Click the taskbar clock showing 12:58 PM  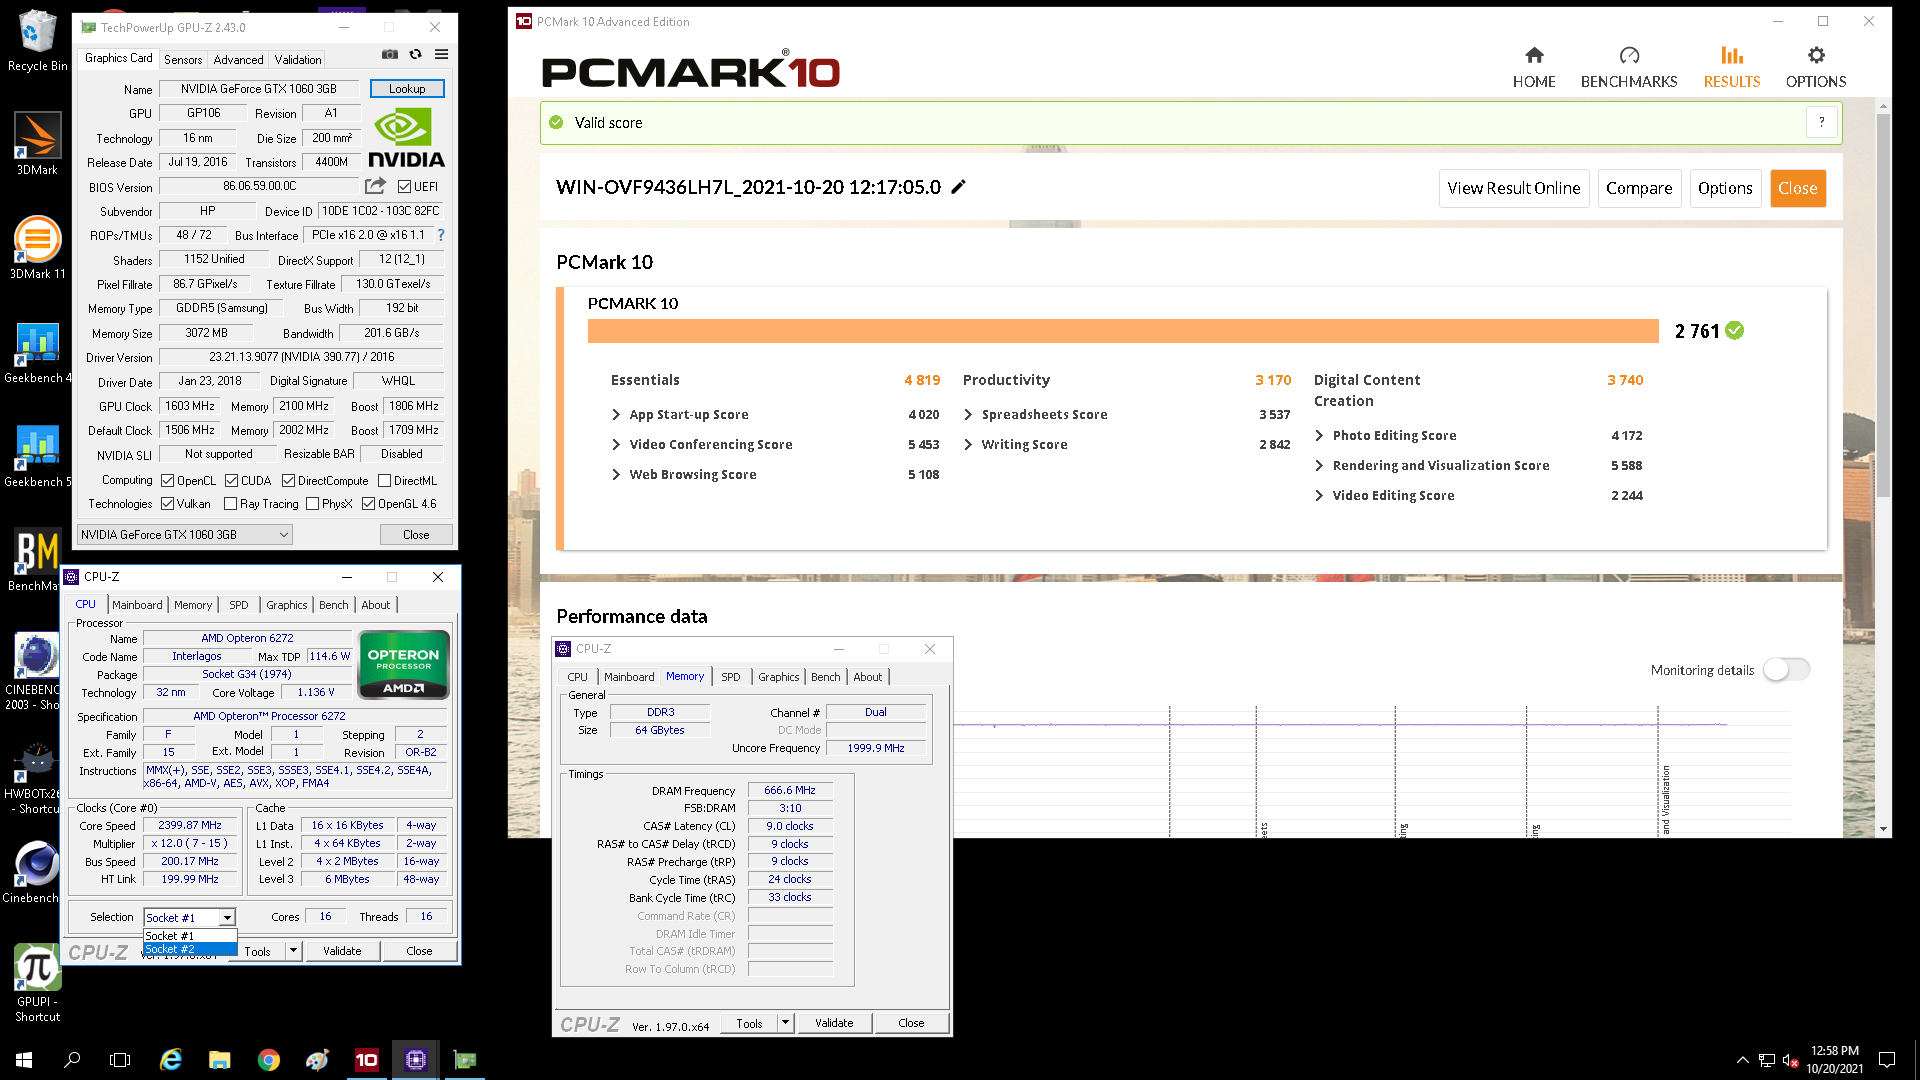(x=1834, y=1060)
